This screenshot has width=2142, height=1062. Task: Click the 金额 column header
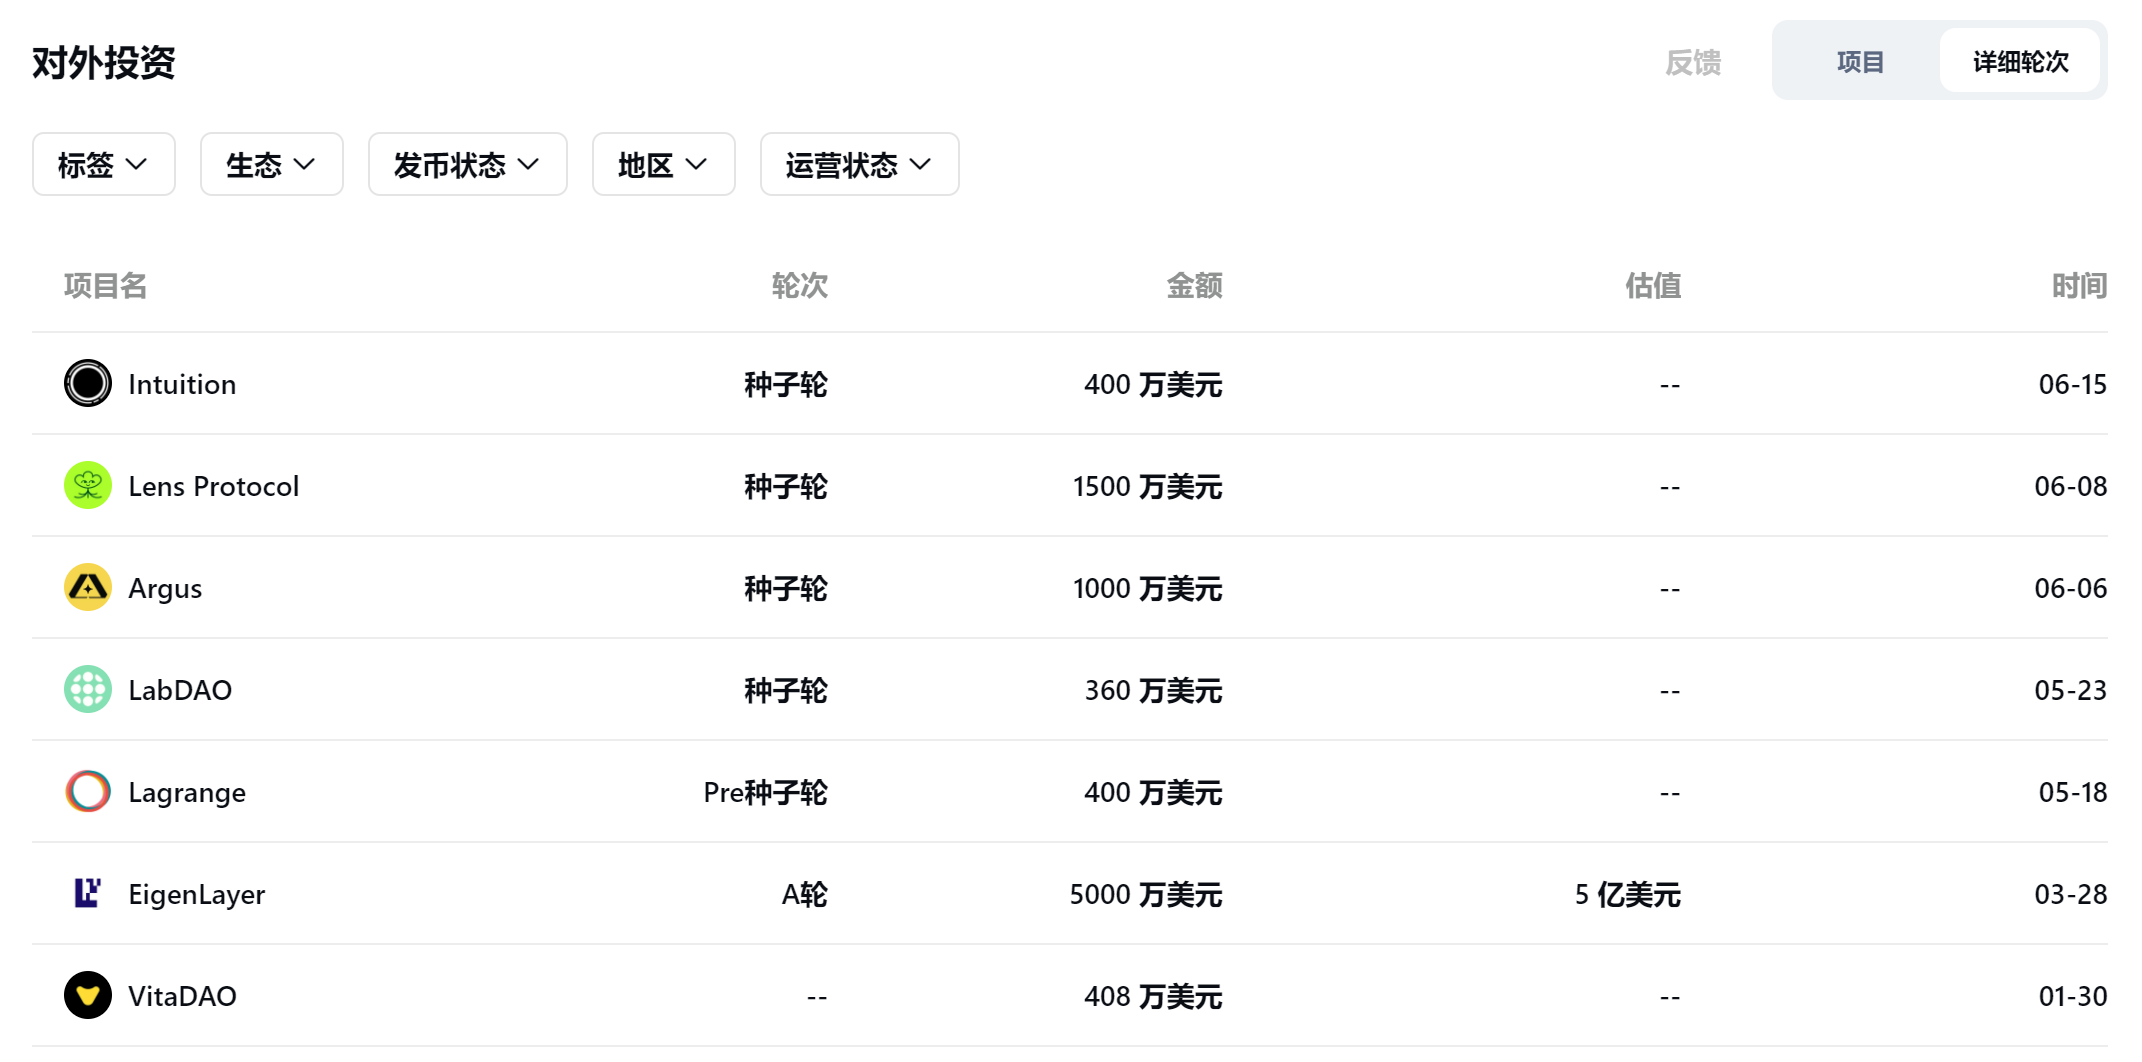tap(1195, 286)
